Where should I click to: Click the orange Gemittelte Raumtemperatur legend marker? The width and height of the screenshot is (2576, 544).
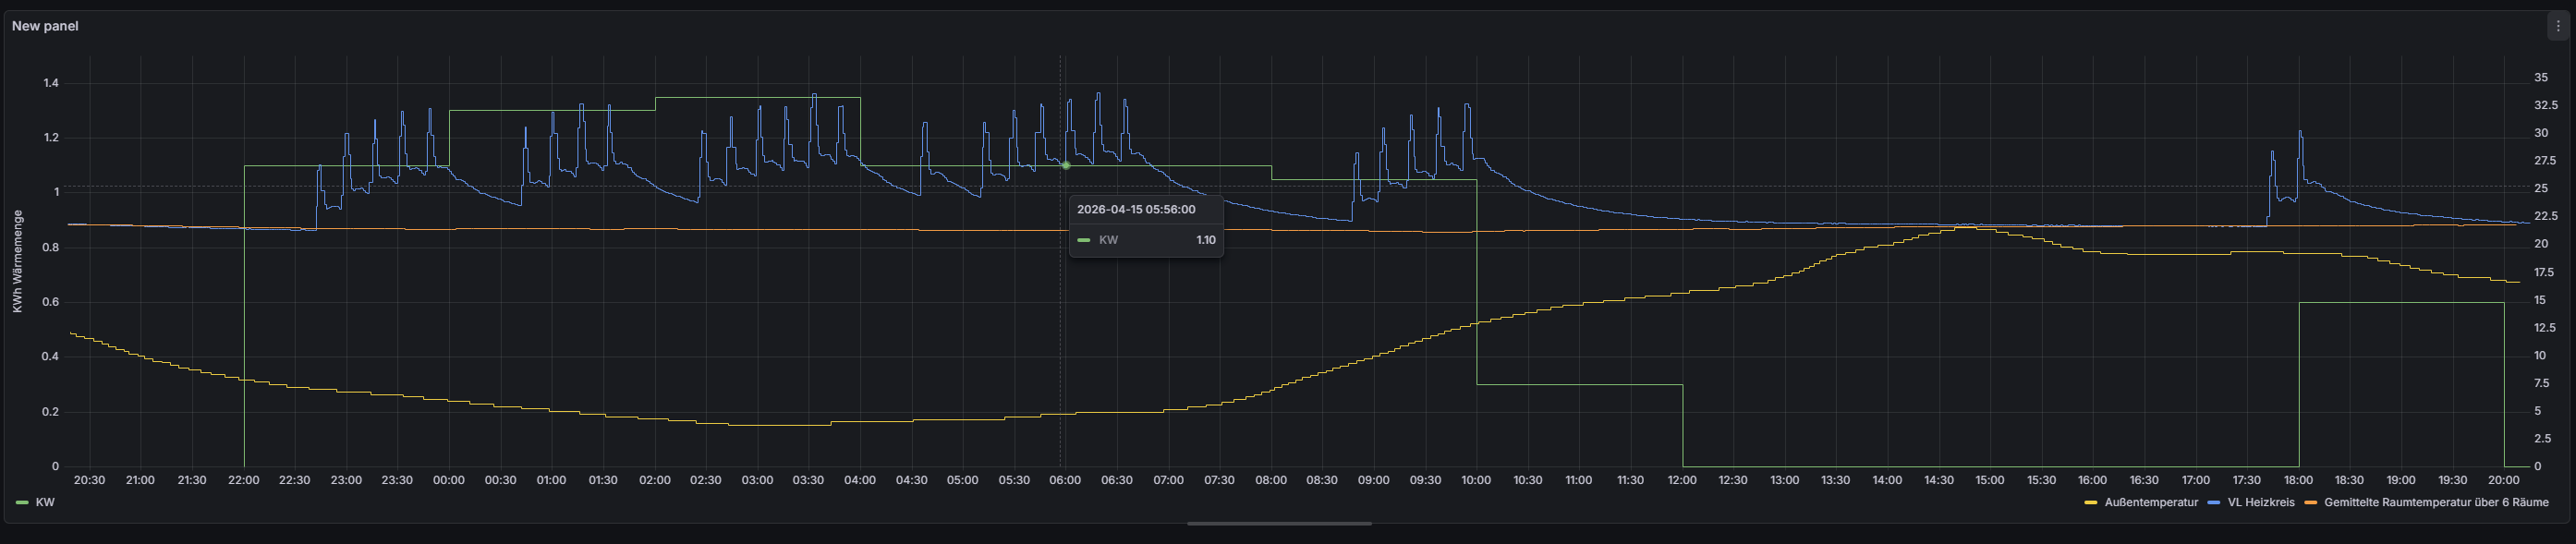2310,503
